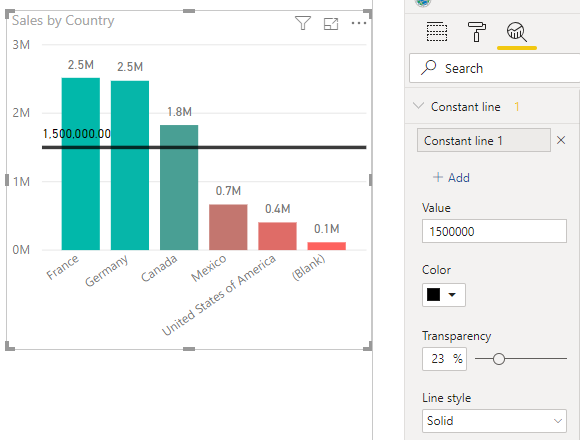Click the 1.8M data label above Canada

coord(179,112)
